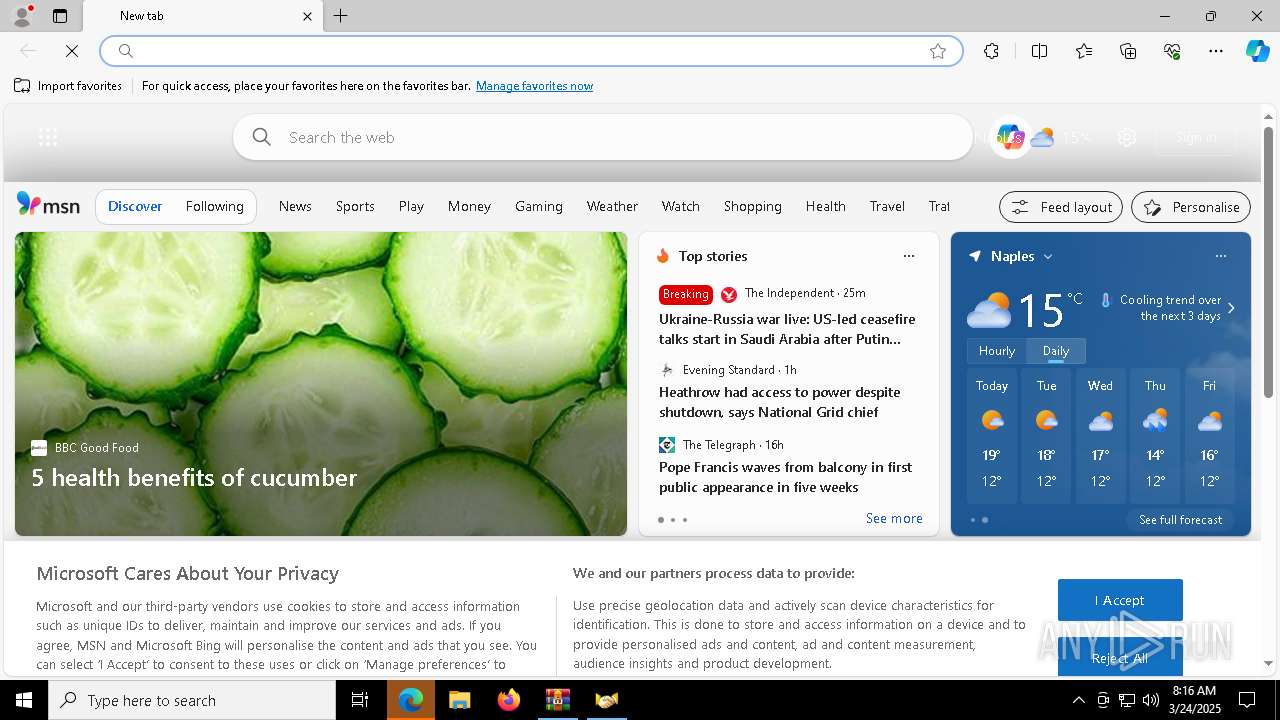Screen dimensions: 1280x720
Task: Click the Sign in button
Action: tap(1196, 138)
